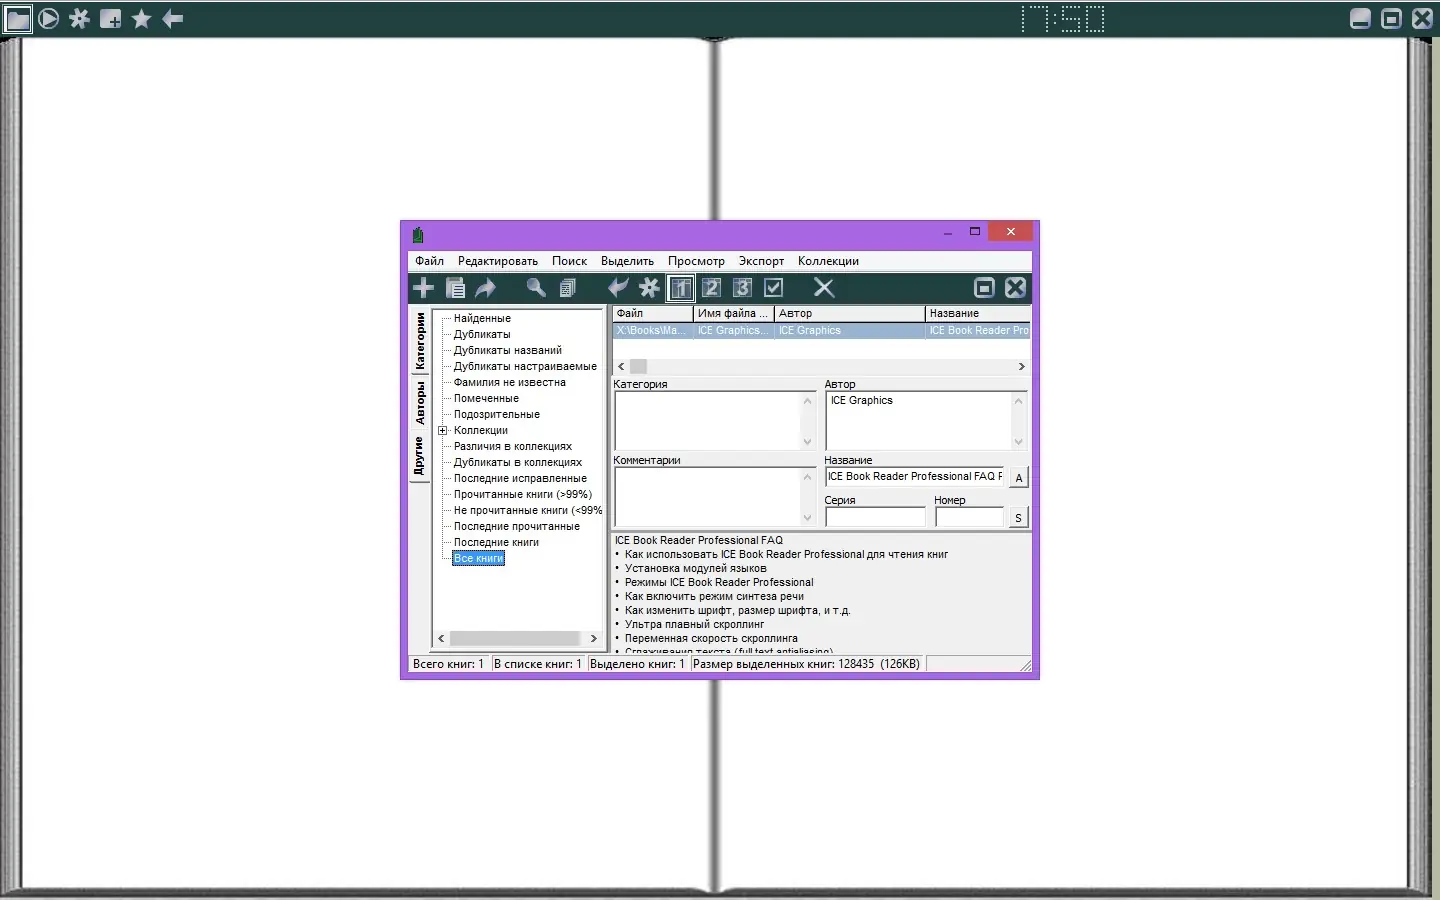Screen dimensions: 1440x900
Task: Toggle the checkmark selection icon
Action: tap(774, 288)
